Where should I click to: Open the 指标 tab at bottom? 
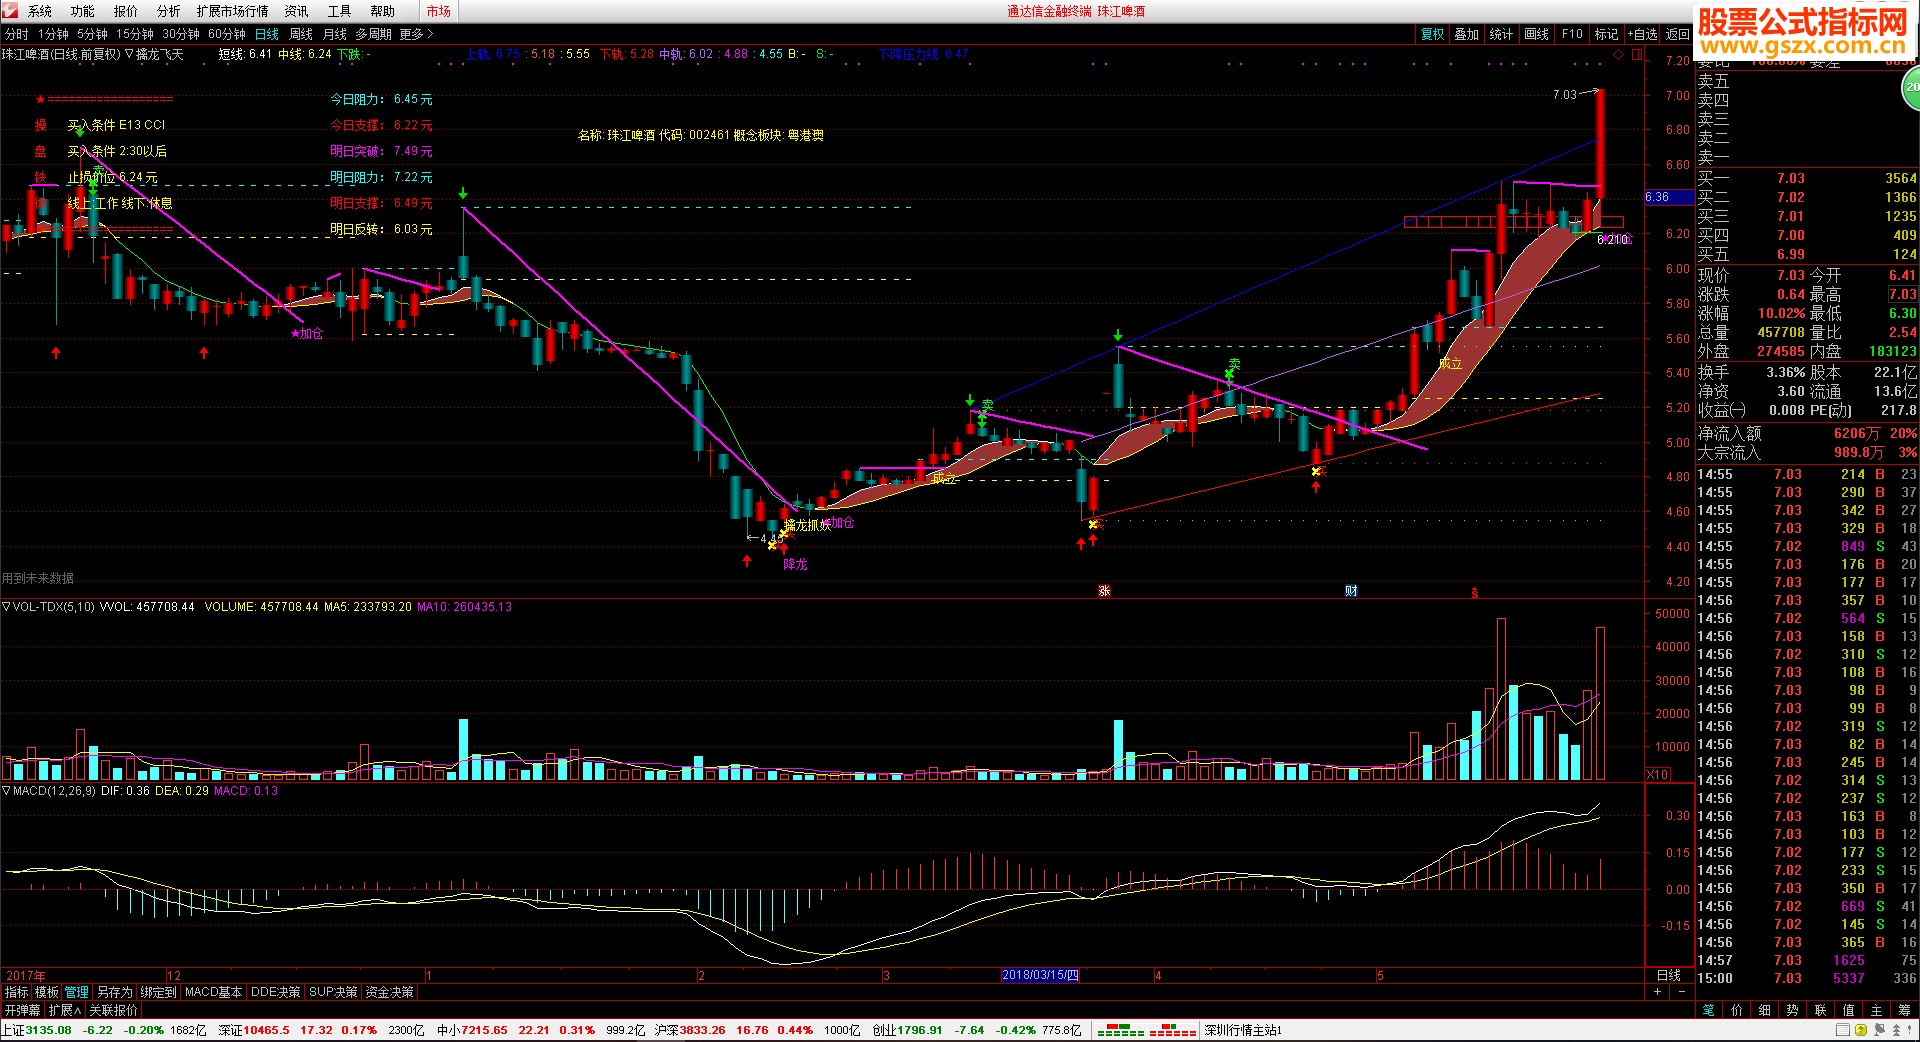17,992
